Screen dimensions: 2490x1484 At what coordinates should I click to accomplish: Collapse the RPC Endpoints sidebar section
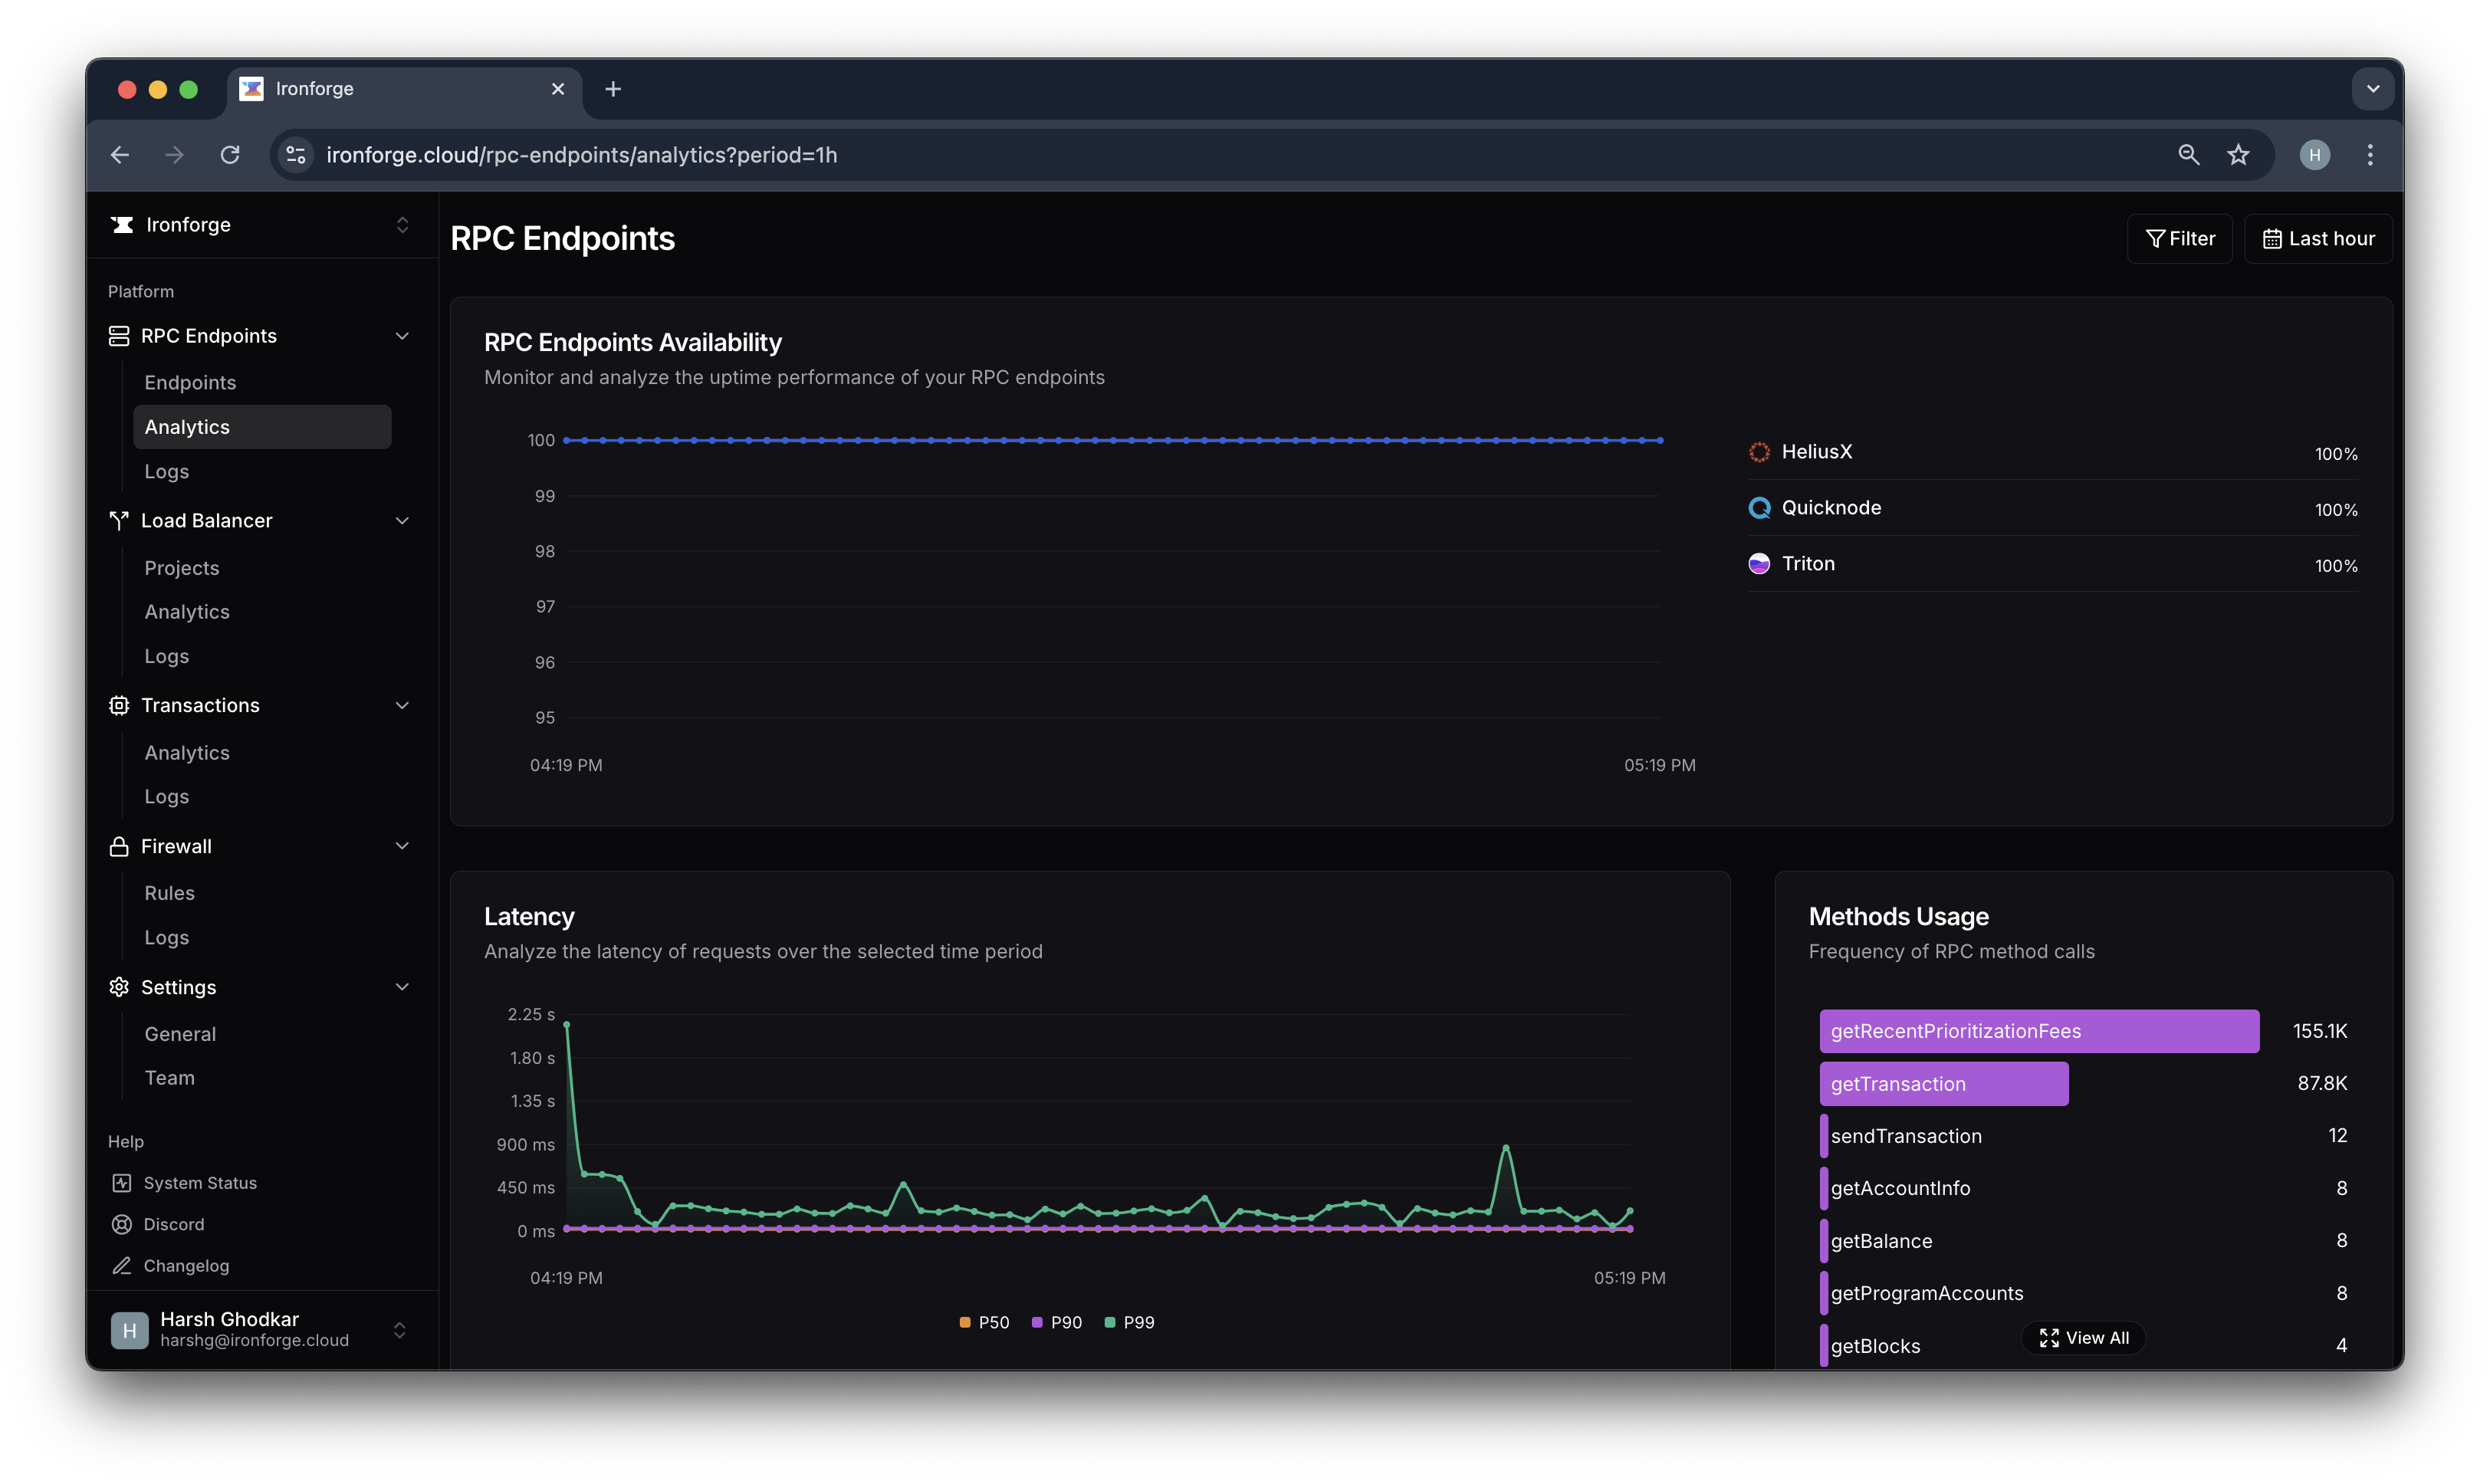402,336
